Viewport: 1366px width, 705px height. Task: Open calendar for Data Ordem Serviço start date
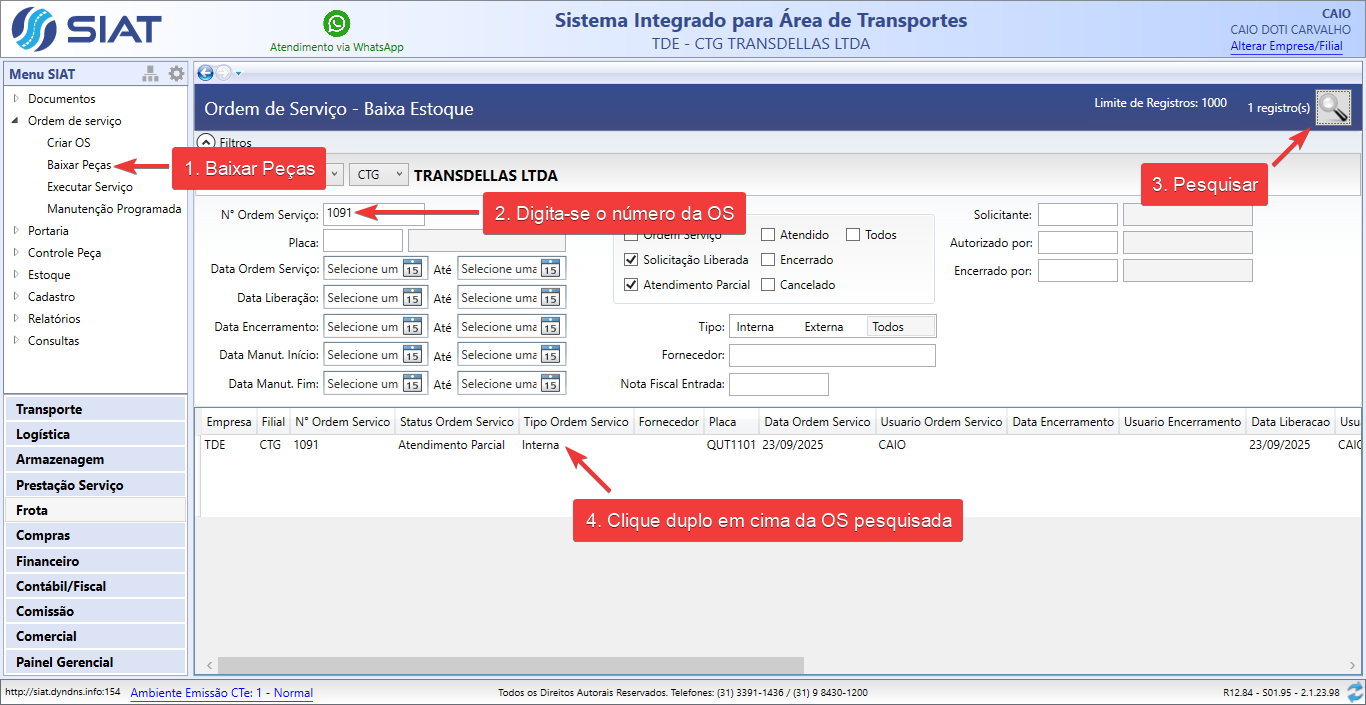(x=412, y=269)
